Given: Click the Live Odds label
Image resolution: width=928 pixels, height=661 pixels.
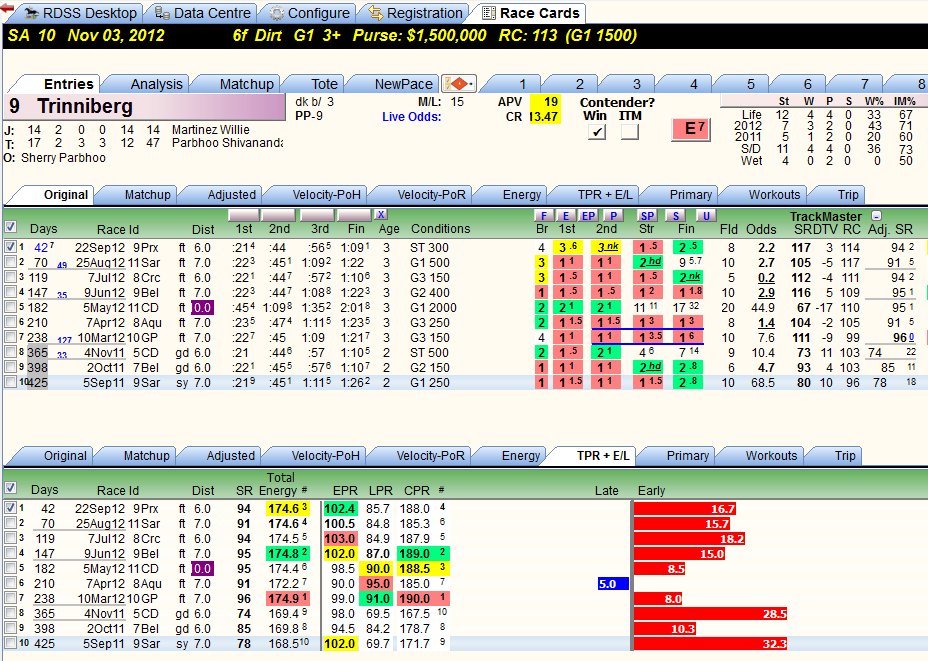Looking at the screenshot, I should coord(411,117).
